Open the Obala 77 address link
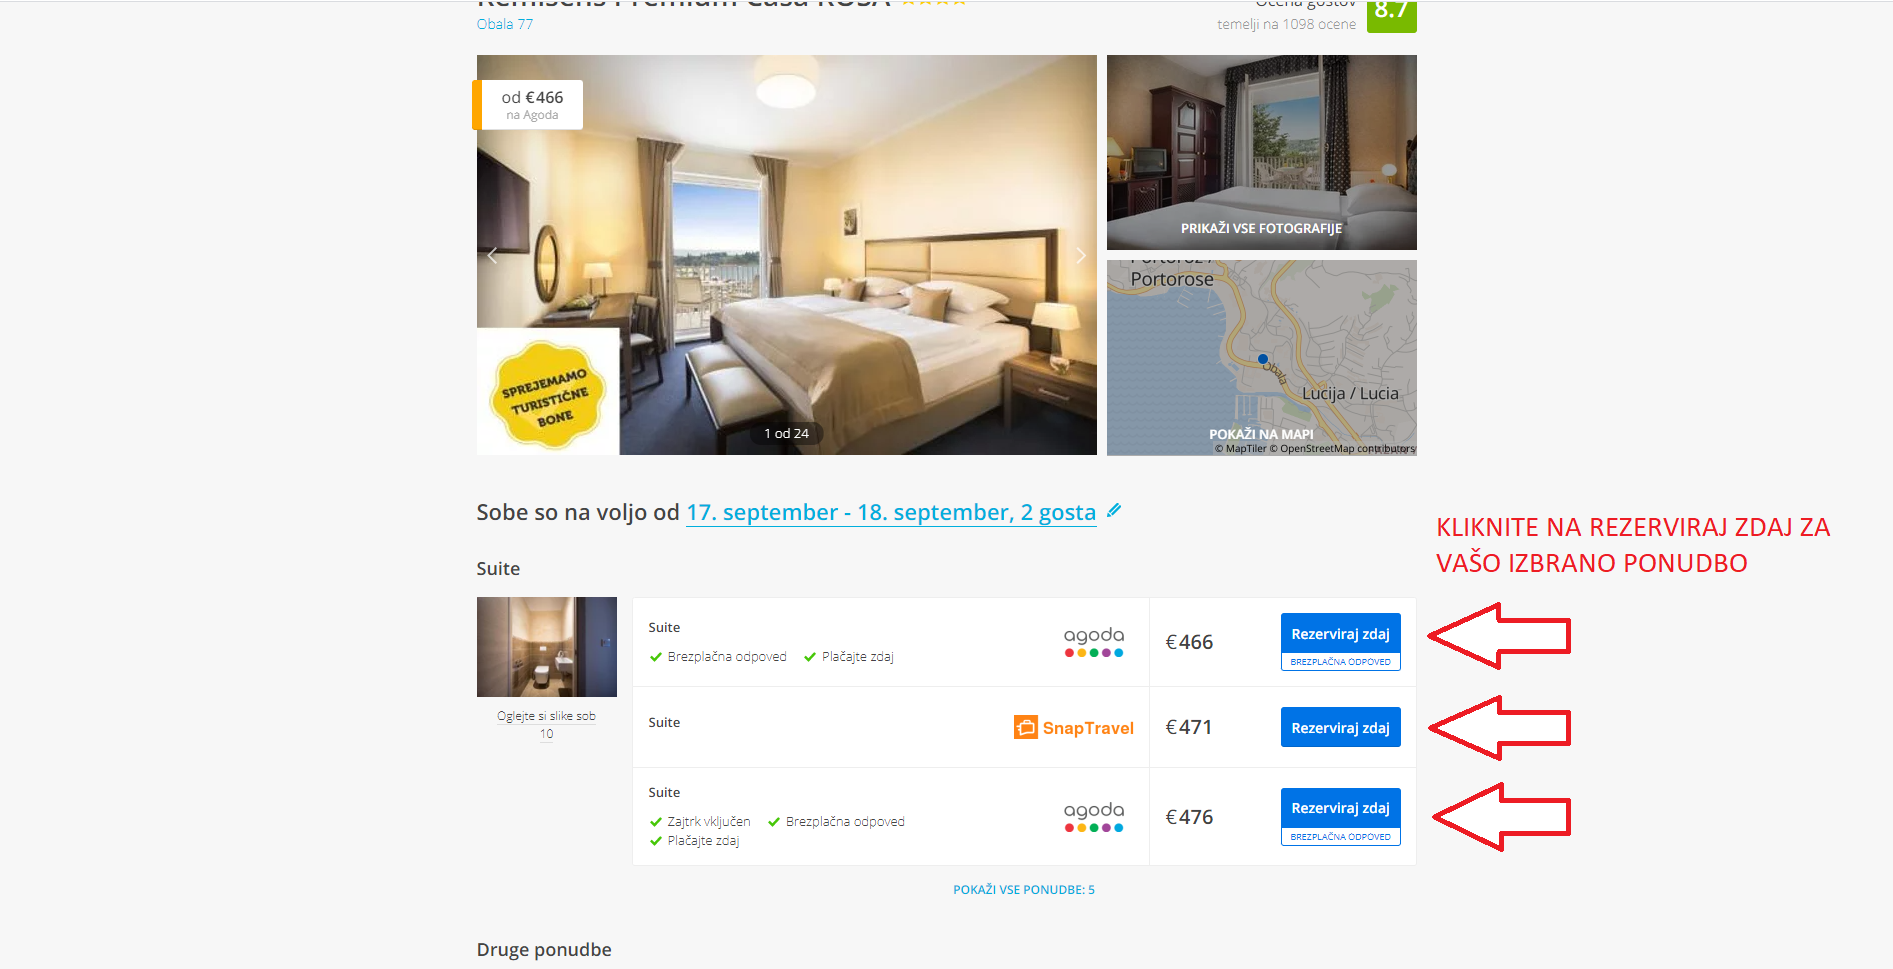This screenshot has height=969, width=1893. point(505,24)
